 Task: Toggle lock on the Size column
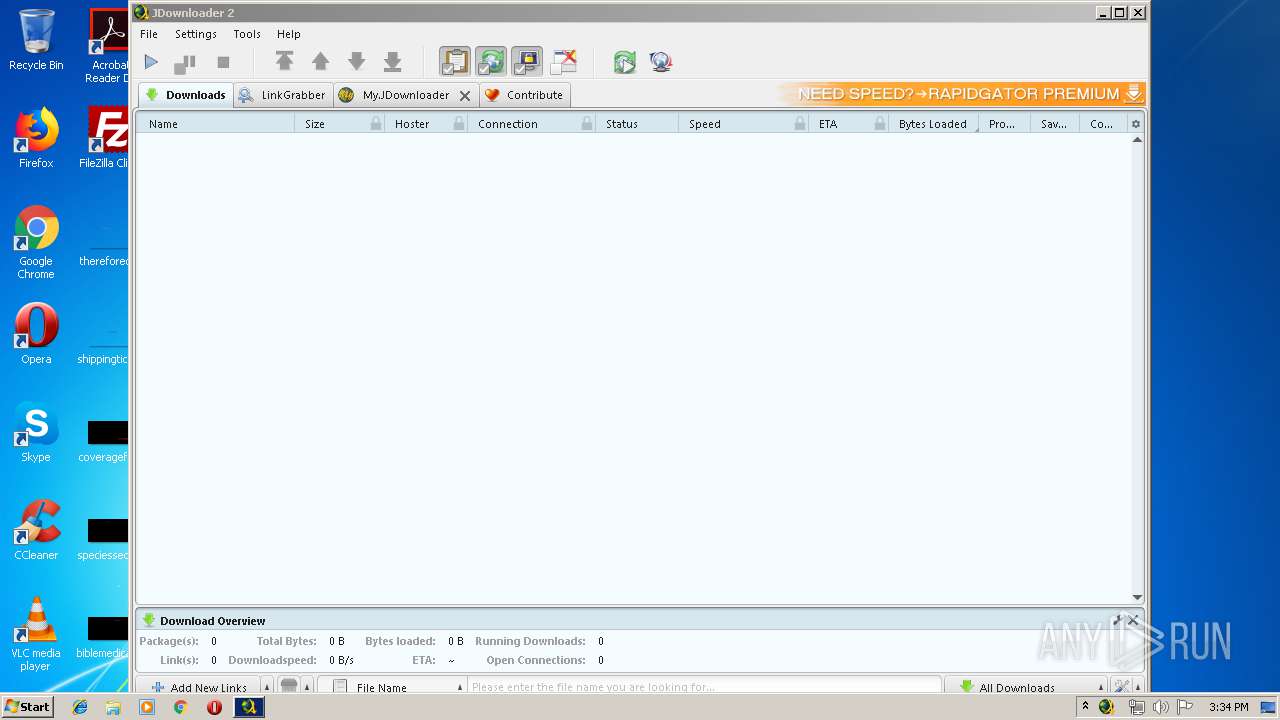(x=376, y=124)
